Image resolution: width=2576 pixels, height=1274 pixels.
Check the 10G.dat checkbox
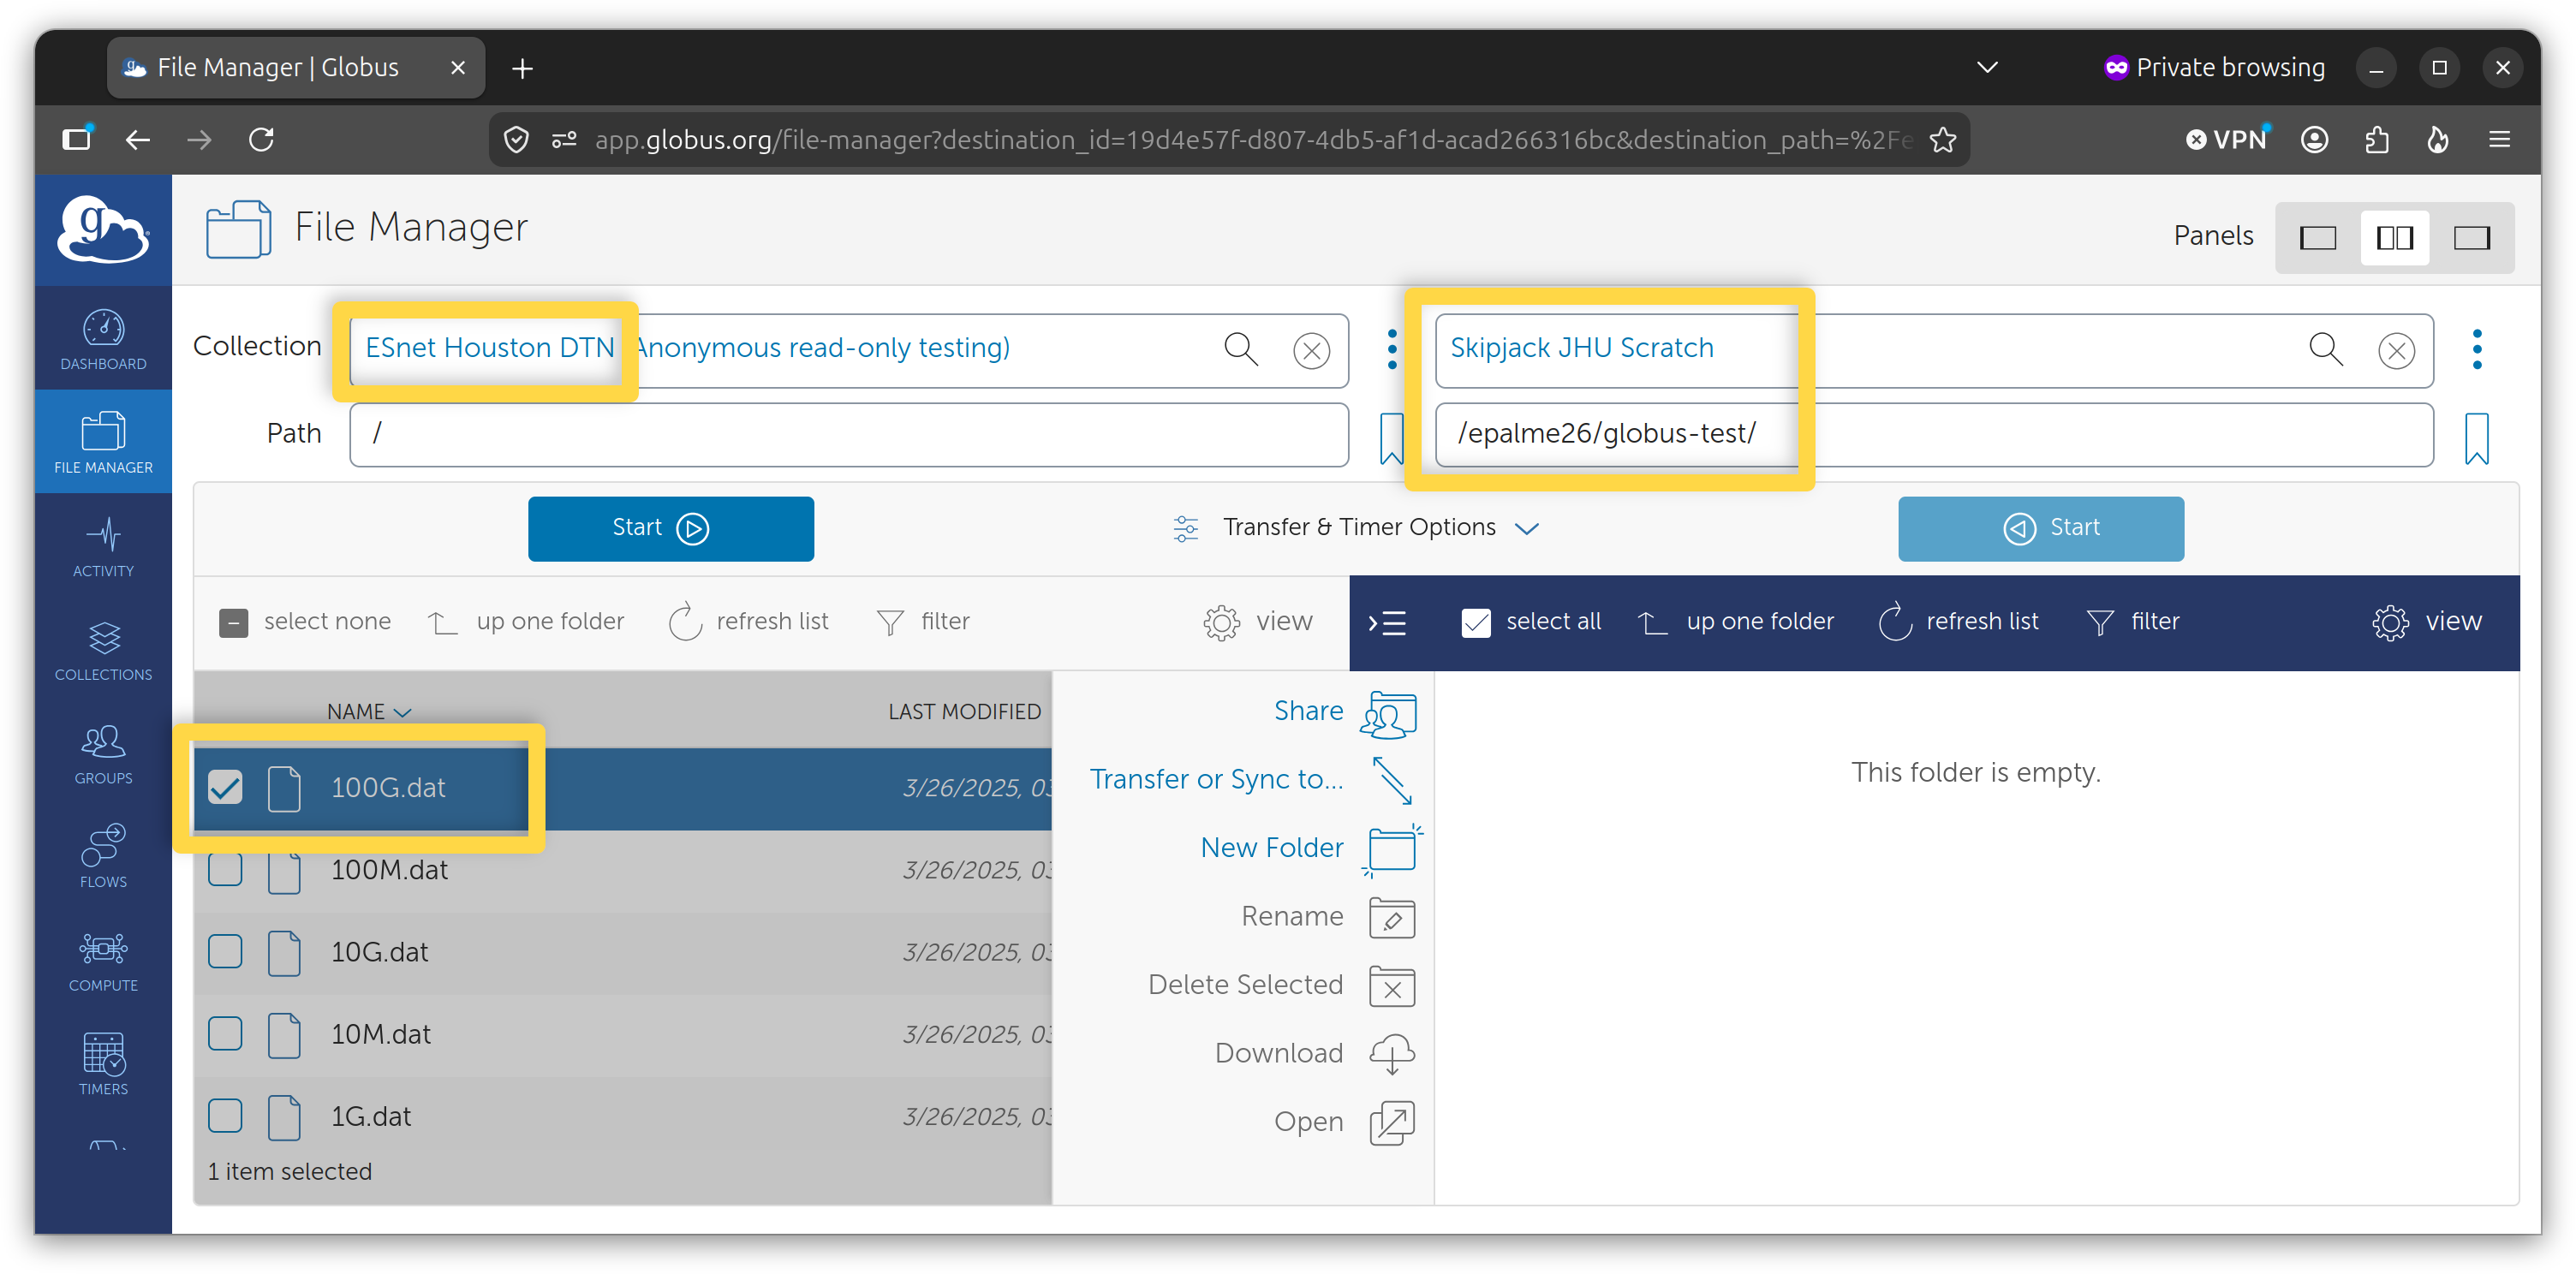coord(225,951)
